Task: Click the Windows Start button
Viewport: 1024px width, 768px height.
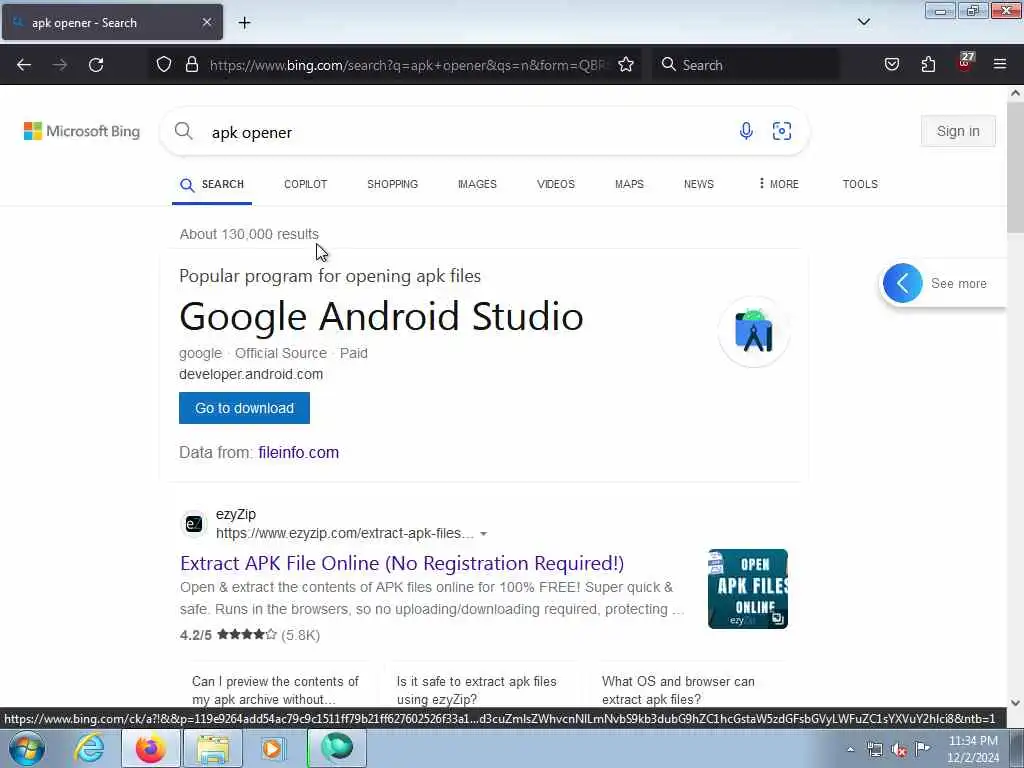Action: click(27, 748)
